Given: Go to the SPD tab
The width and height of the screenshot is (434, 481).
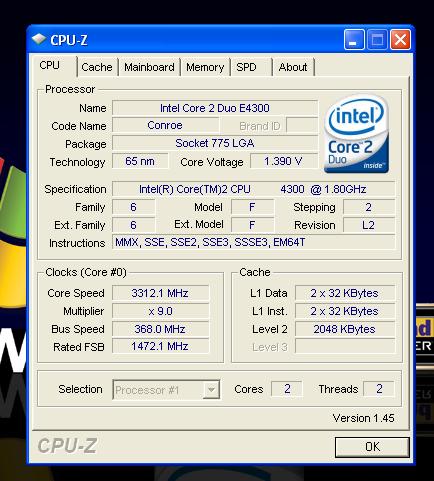Looking at the screenshot, I should [x=251, y=67].
